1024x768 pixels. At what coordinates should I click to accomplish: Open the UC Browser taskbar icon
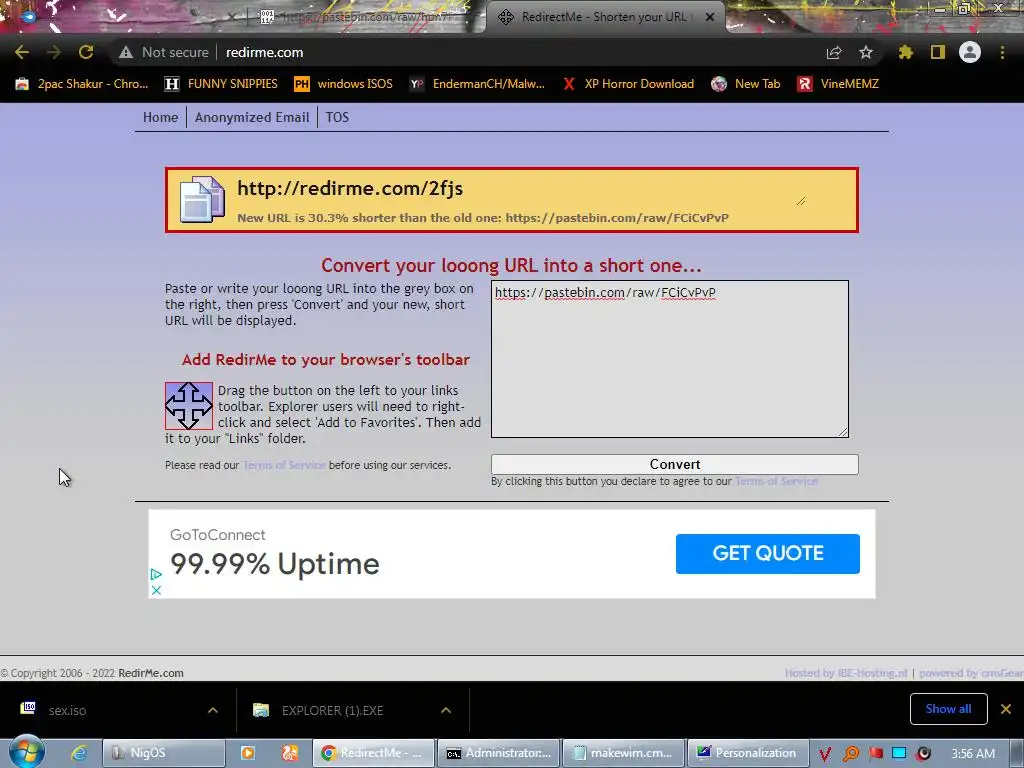[290, 753]
